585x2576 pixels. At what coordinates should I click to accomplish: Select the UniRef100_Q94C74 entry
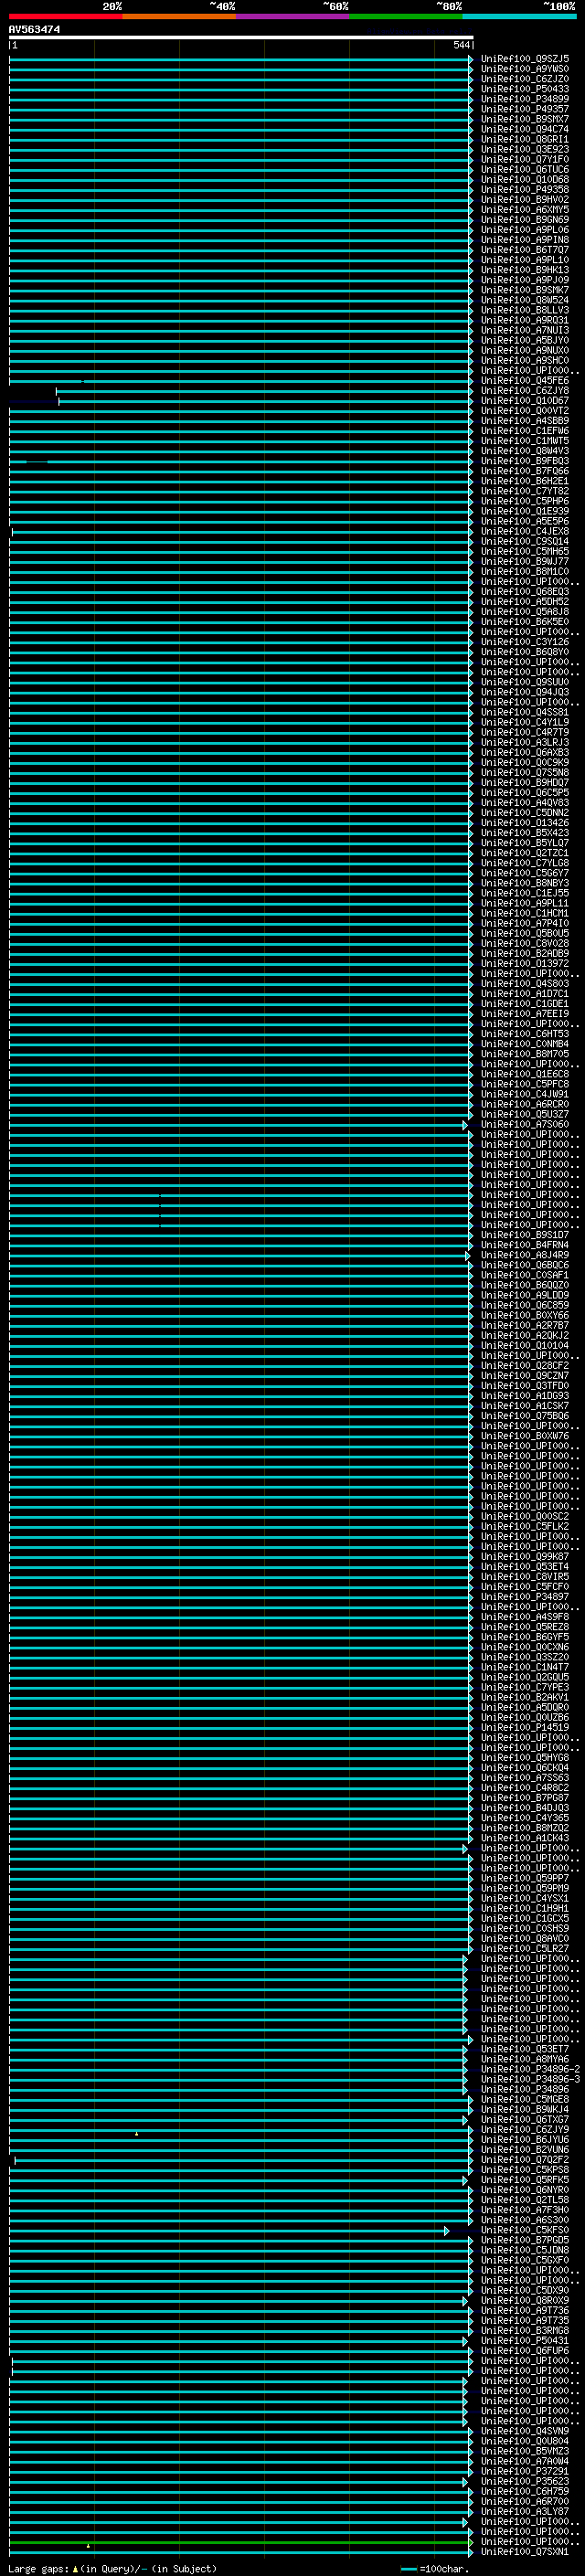click(525, 129)
